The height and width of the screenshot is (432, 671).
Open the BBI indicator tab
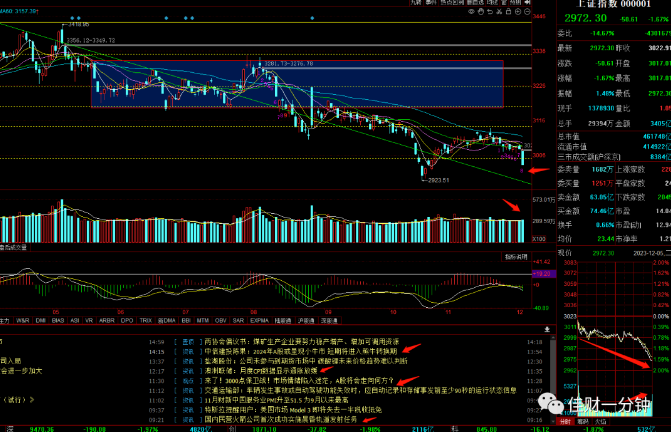pyautogui.click(x=186, y=320)
